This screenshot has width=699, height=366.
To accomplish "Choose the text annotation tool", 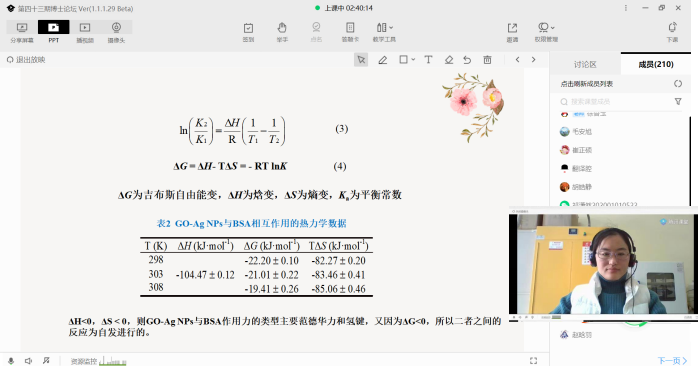I will click(428, 60).
